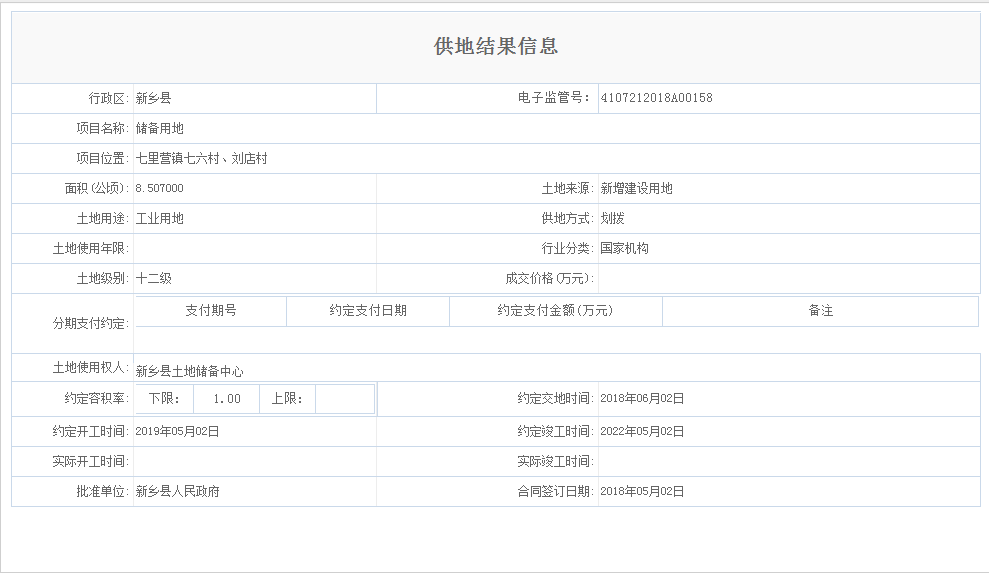Click the 实际竣工时间 label

[556, 461]
